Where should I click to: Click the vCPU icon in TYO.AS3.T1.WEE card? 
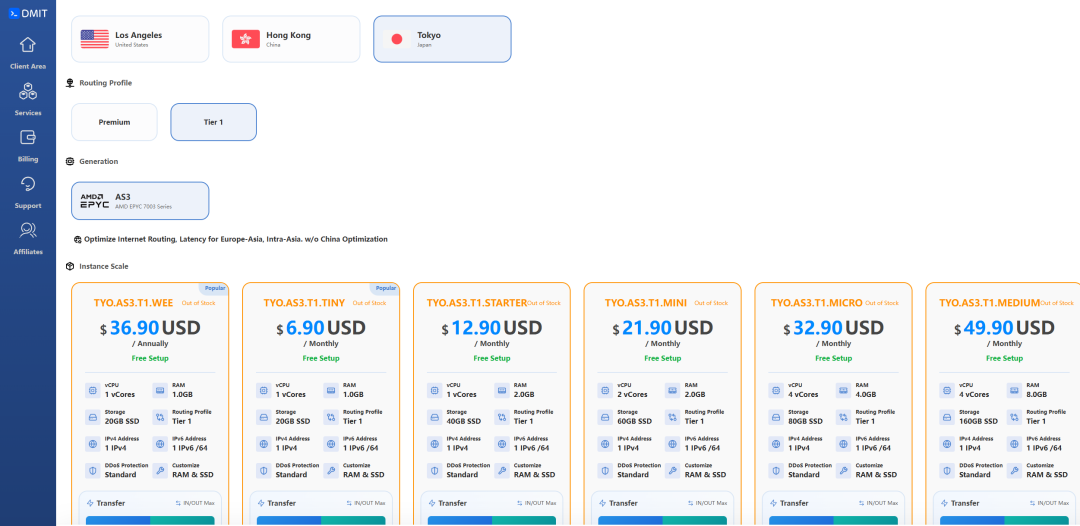click(x=92, y=390)
